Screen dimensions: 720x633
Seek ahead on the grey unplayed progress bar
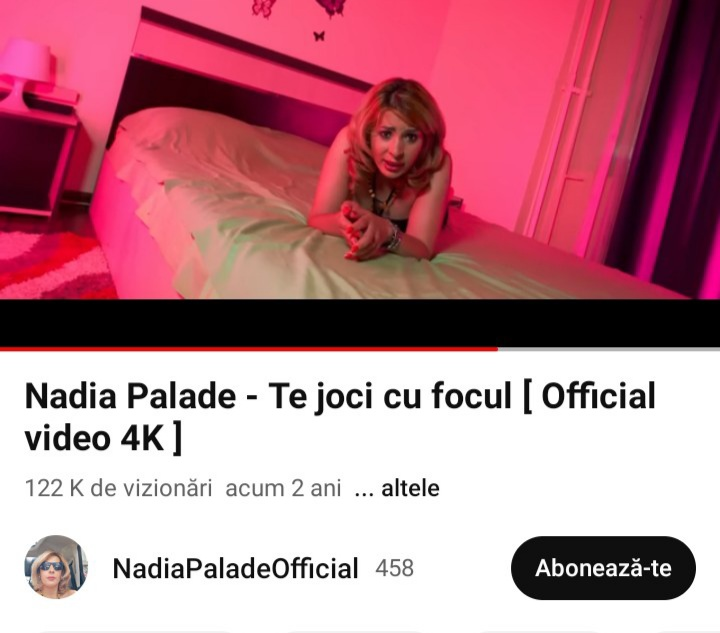point(608,349)
